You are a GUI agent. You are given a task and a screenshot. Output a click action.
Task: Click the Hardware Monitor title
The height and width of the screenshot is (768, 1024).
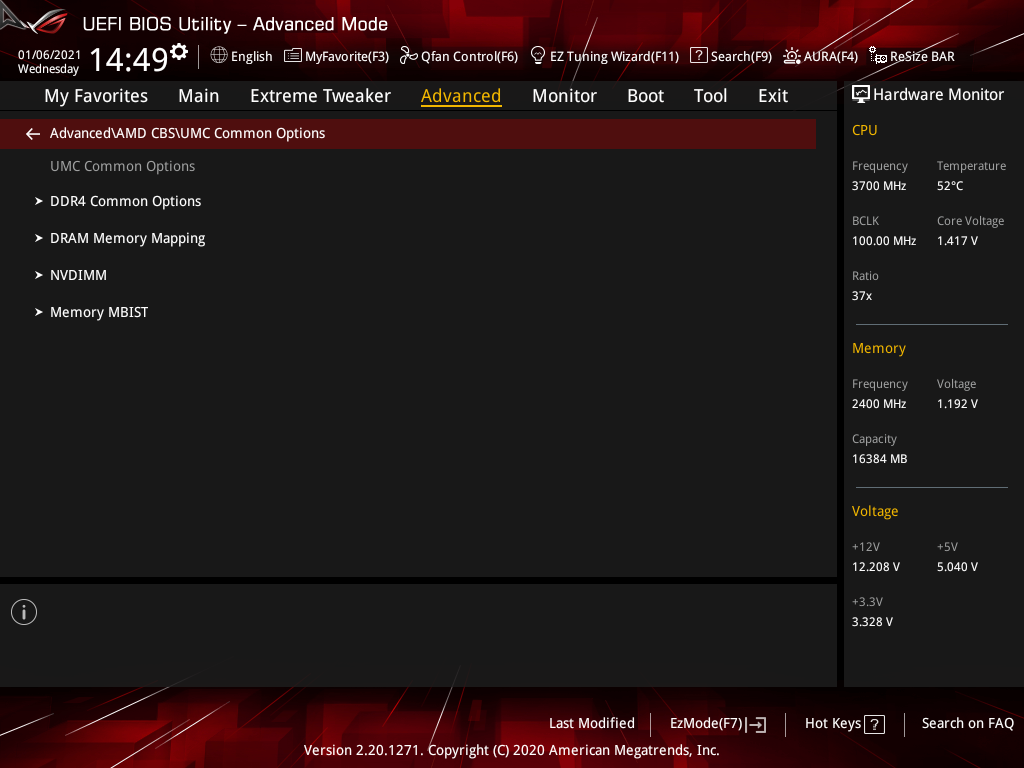tap(938, 95)
